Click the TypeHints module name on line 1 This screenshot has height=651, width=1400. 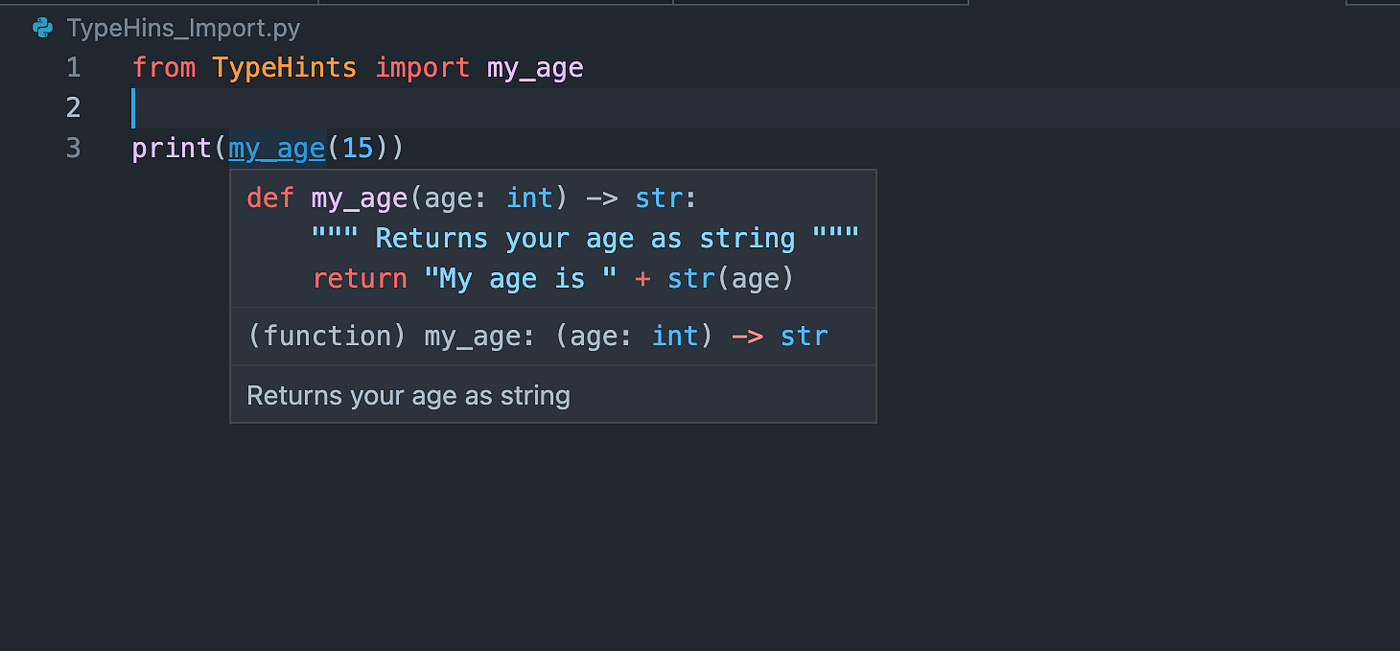pyautogui.click(x=284, y=68)
